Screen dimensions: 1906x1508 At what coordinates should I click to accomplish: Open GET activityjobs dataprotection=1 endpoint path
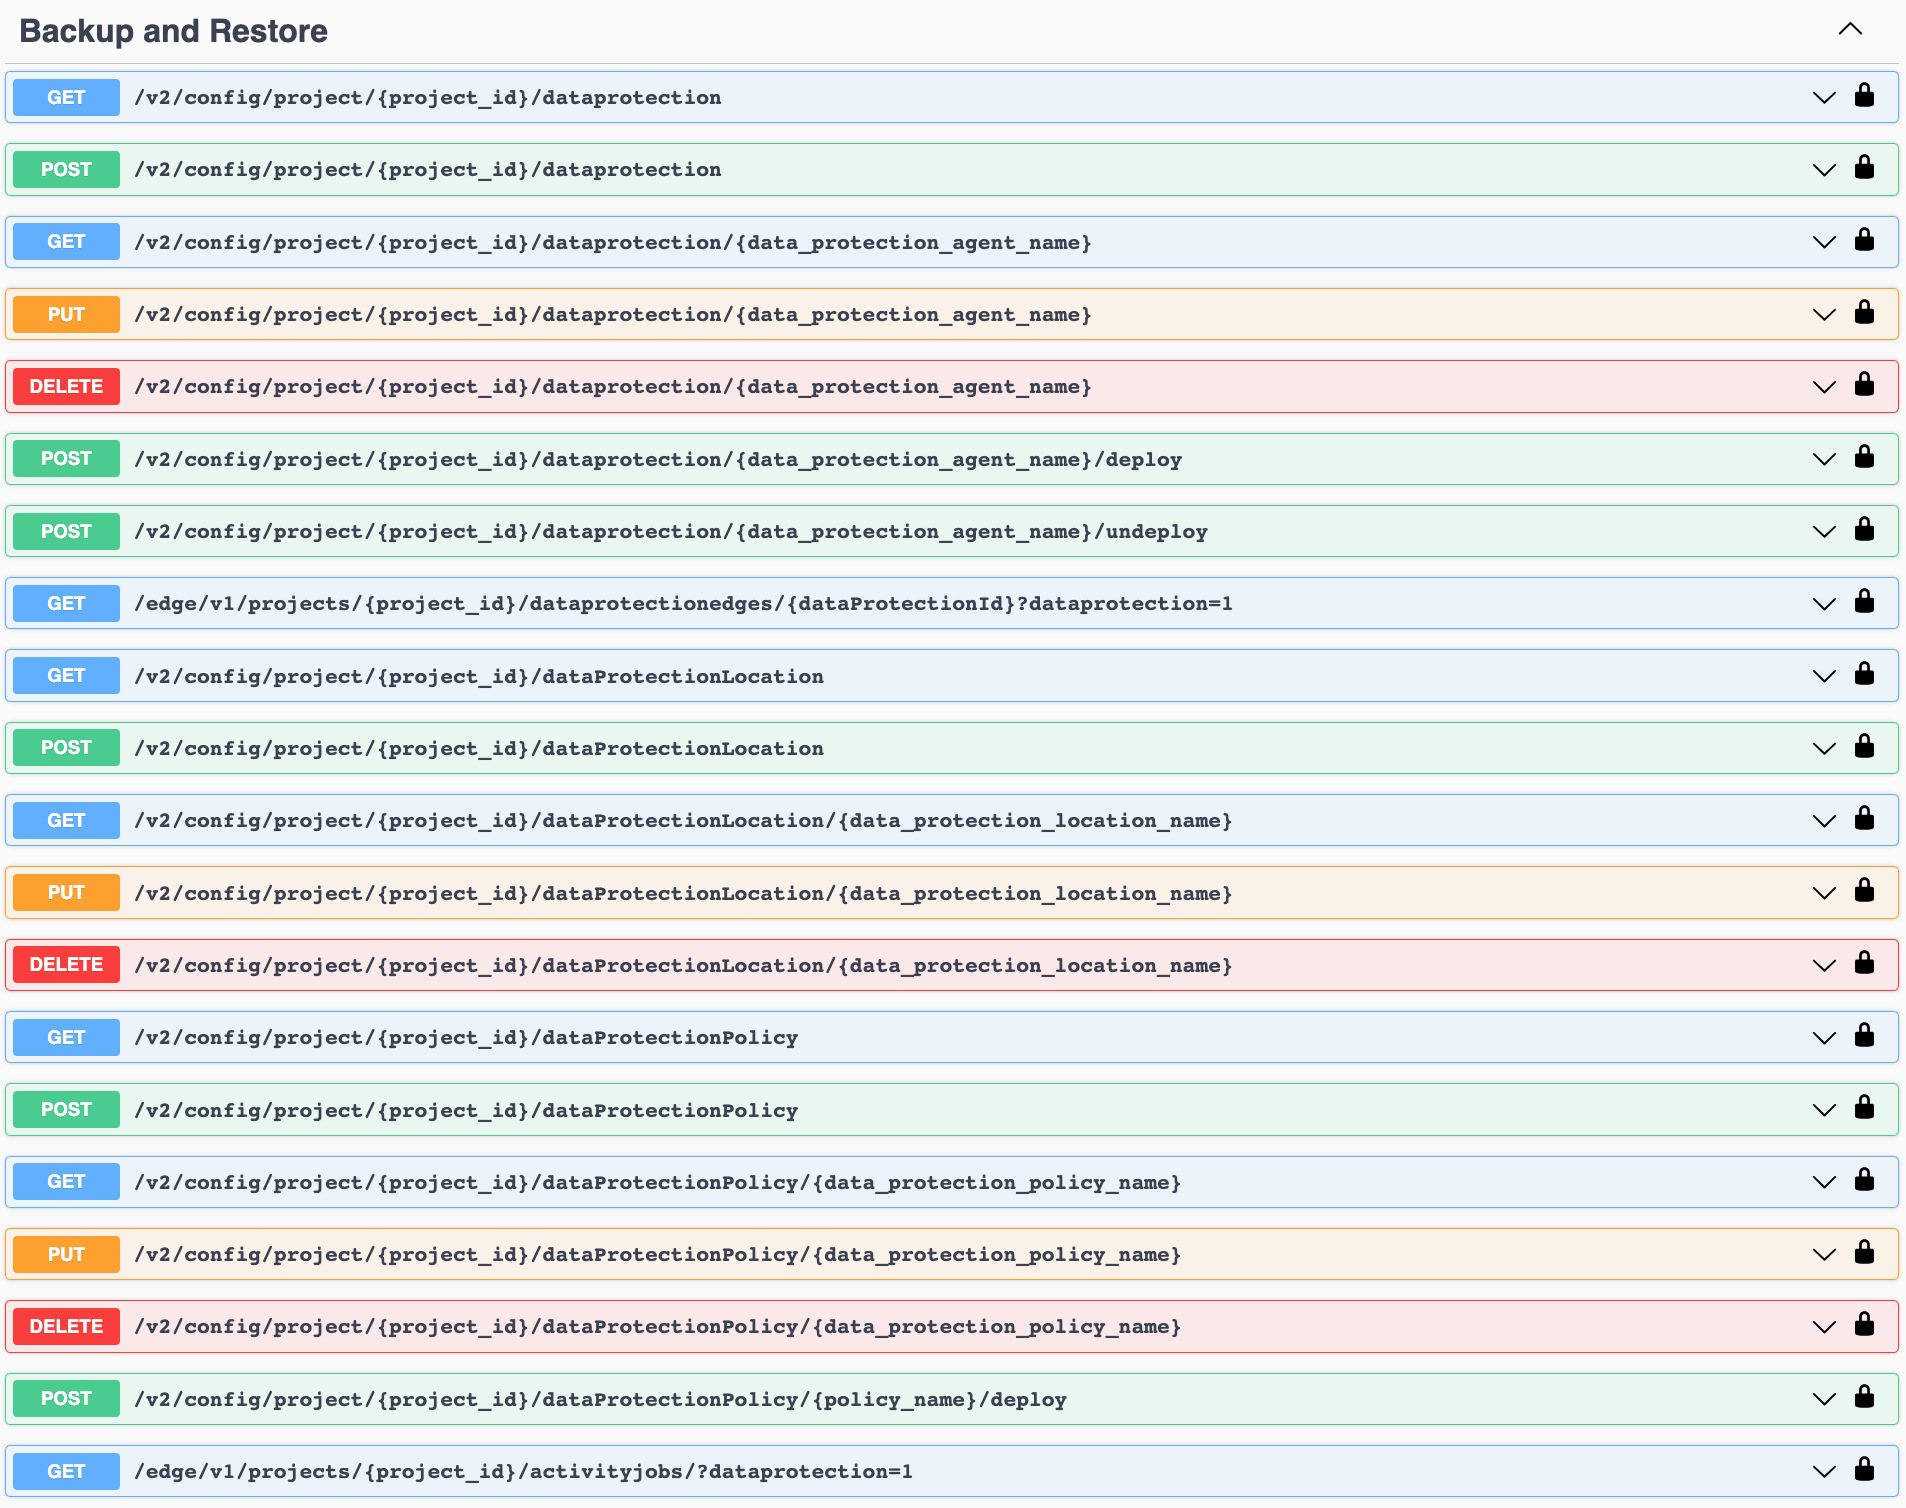point(523,1471)
